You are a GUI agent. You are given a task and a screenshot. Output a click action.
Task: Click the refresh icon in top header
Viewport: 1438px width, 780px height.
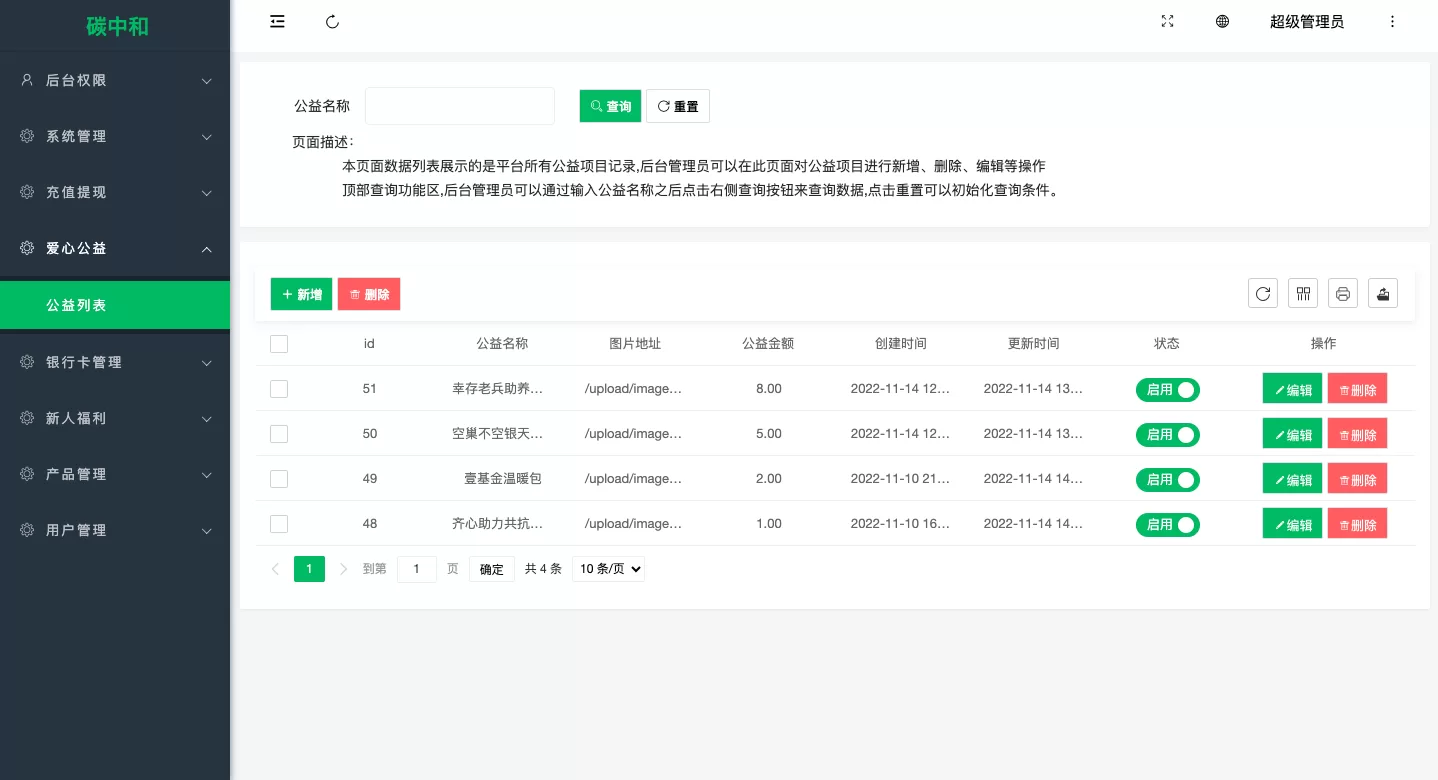(333, 22)
